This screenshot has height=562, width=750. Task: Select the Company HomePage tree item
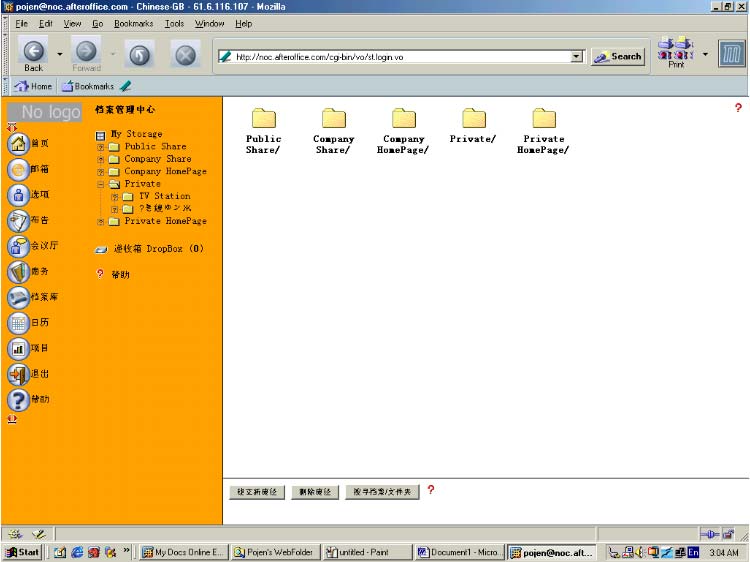(x=165, y=171)
